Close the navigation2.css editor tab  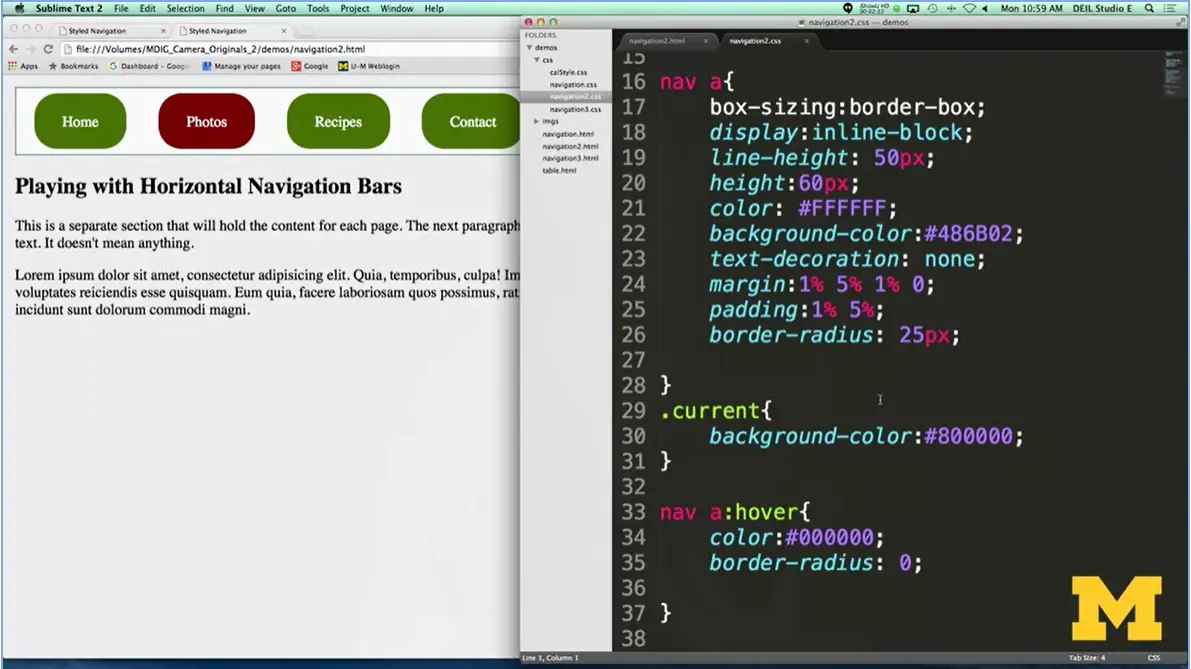tap(806, 41)
